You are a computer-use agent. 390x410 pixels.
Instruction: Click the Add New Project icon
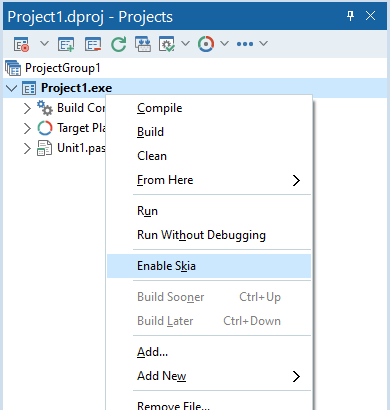pos(66,44)
